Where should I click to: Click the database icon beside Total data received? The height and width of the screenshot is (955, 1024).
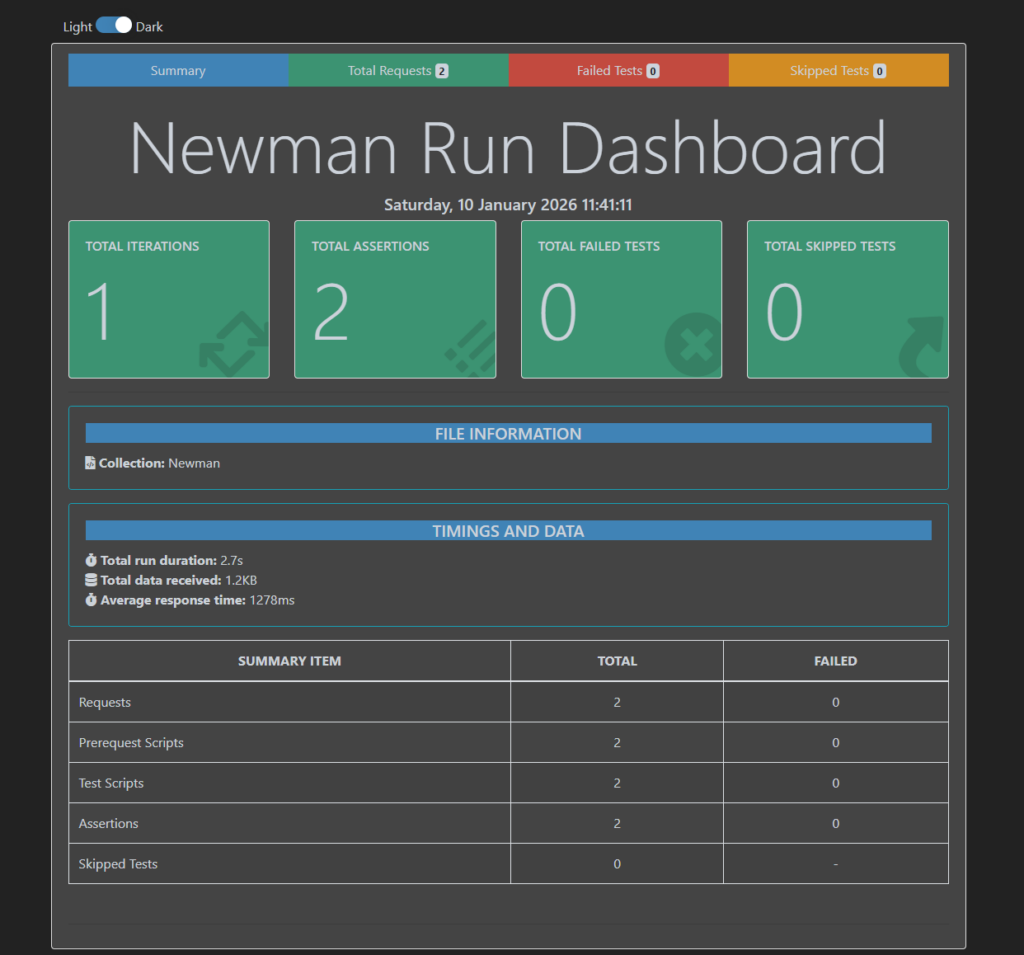point(91,580)
